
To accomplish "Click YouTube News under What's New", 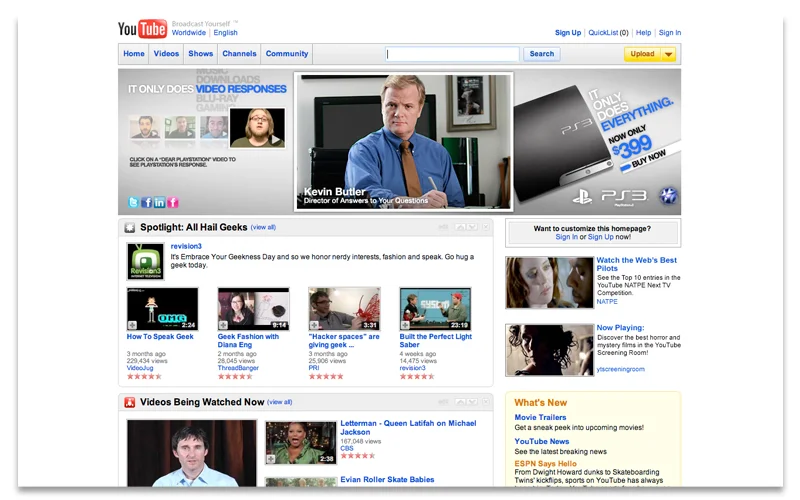I will point(542,441).
